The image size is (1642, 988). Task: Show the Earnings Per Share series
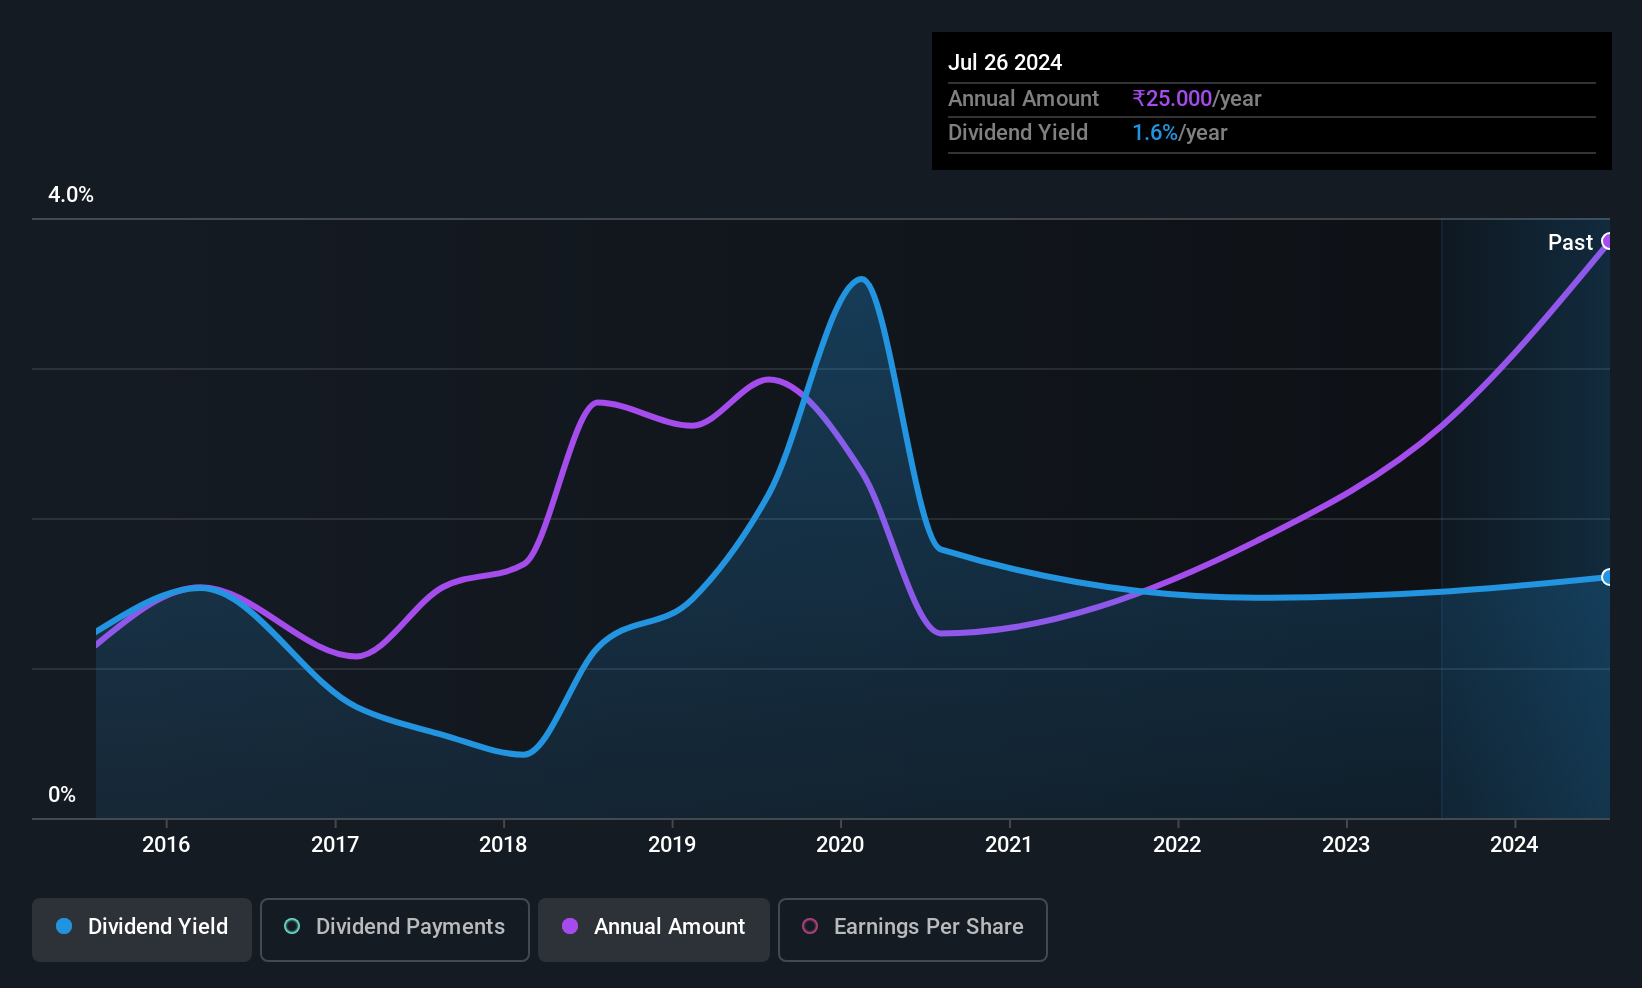[x=912, y=929]
